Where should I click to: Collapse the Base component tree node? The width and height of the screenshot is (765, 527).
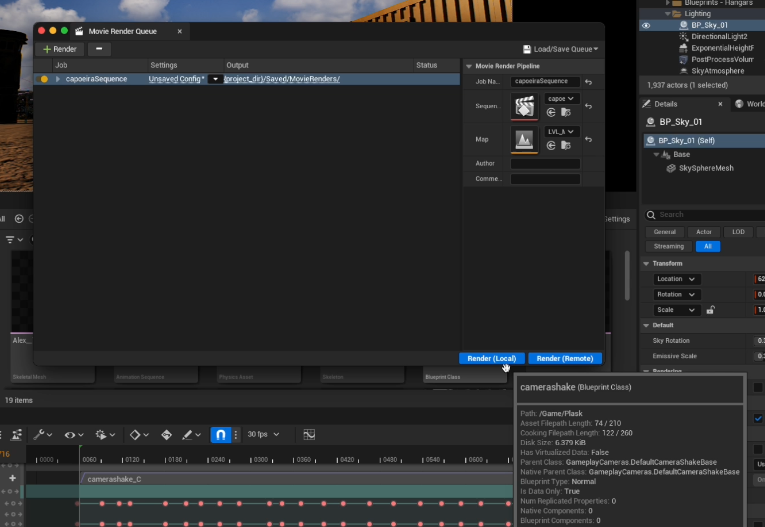(656, 155)
